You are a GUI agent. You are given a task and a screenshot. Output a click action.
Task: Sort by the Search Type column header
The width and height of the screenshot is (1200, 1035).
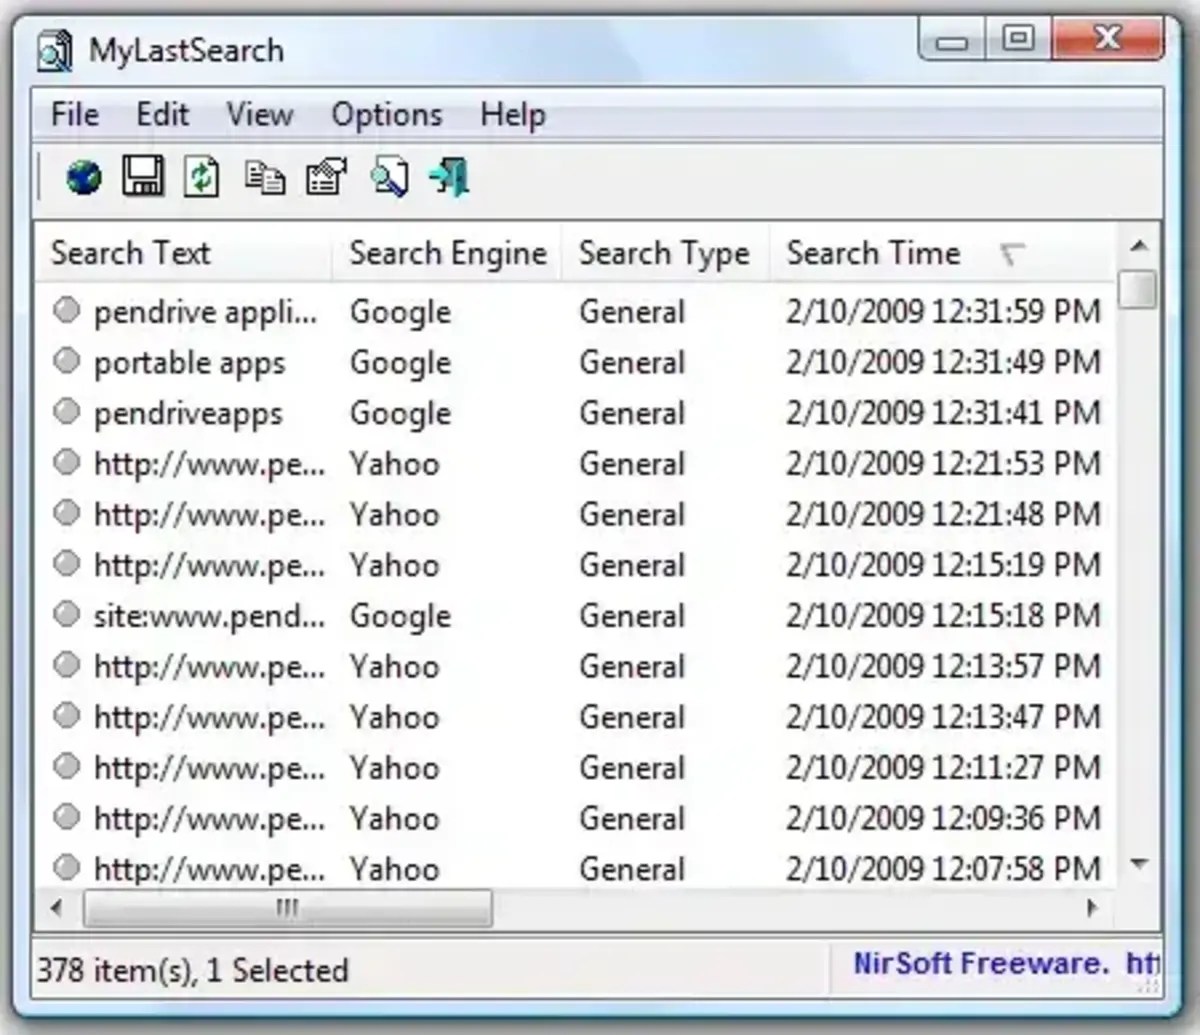665,253
